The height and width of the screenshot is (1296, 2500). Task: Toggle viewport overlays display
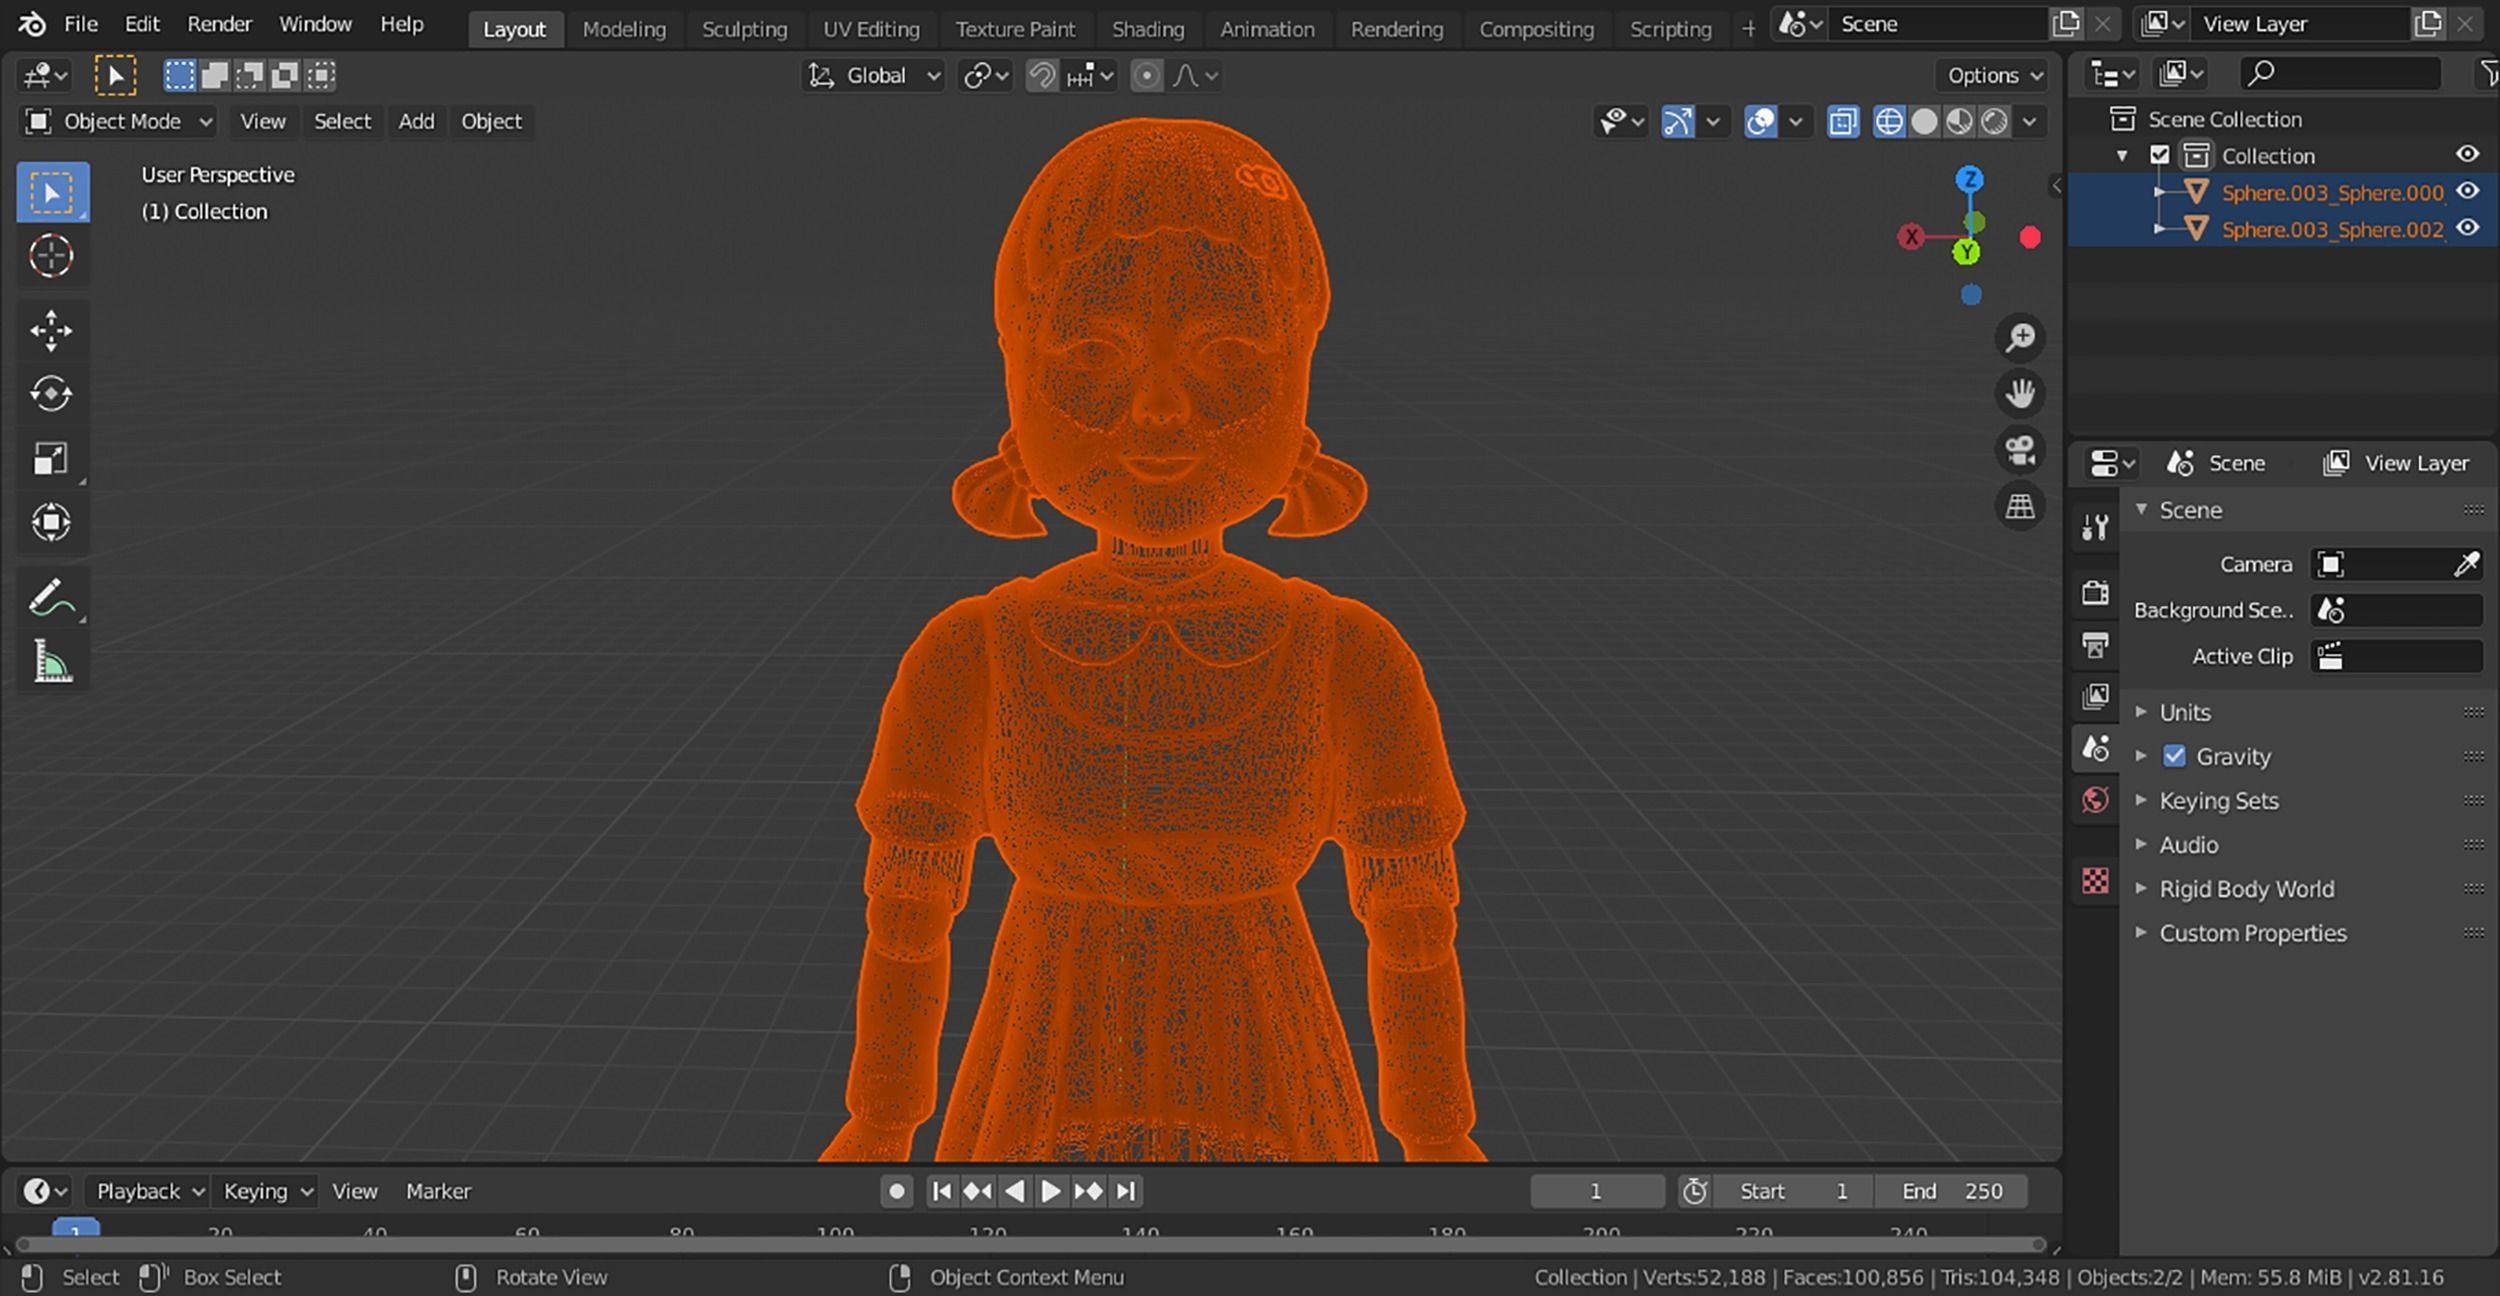(1760, 122)
